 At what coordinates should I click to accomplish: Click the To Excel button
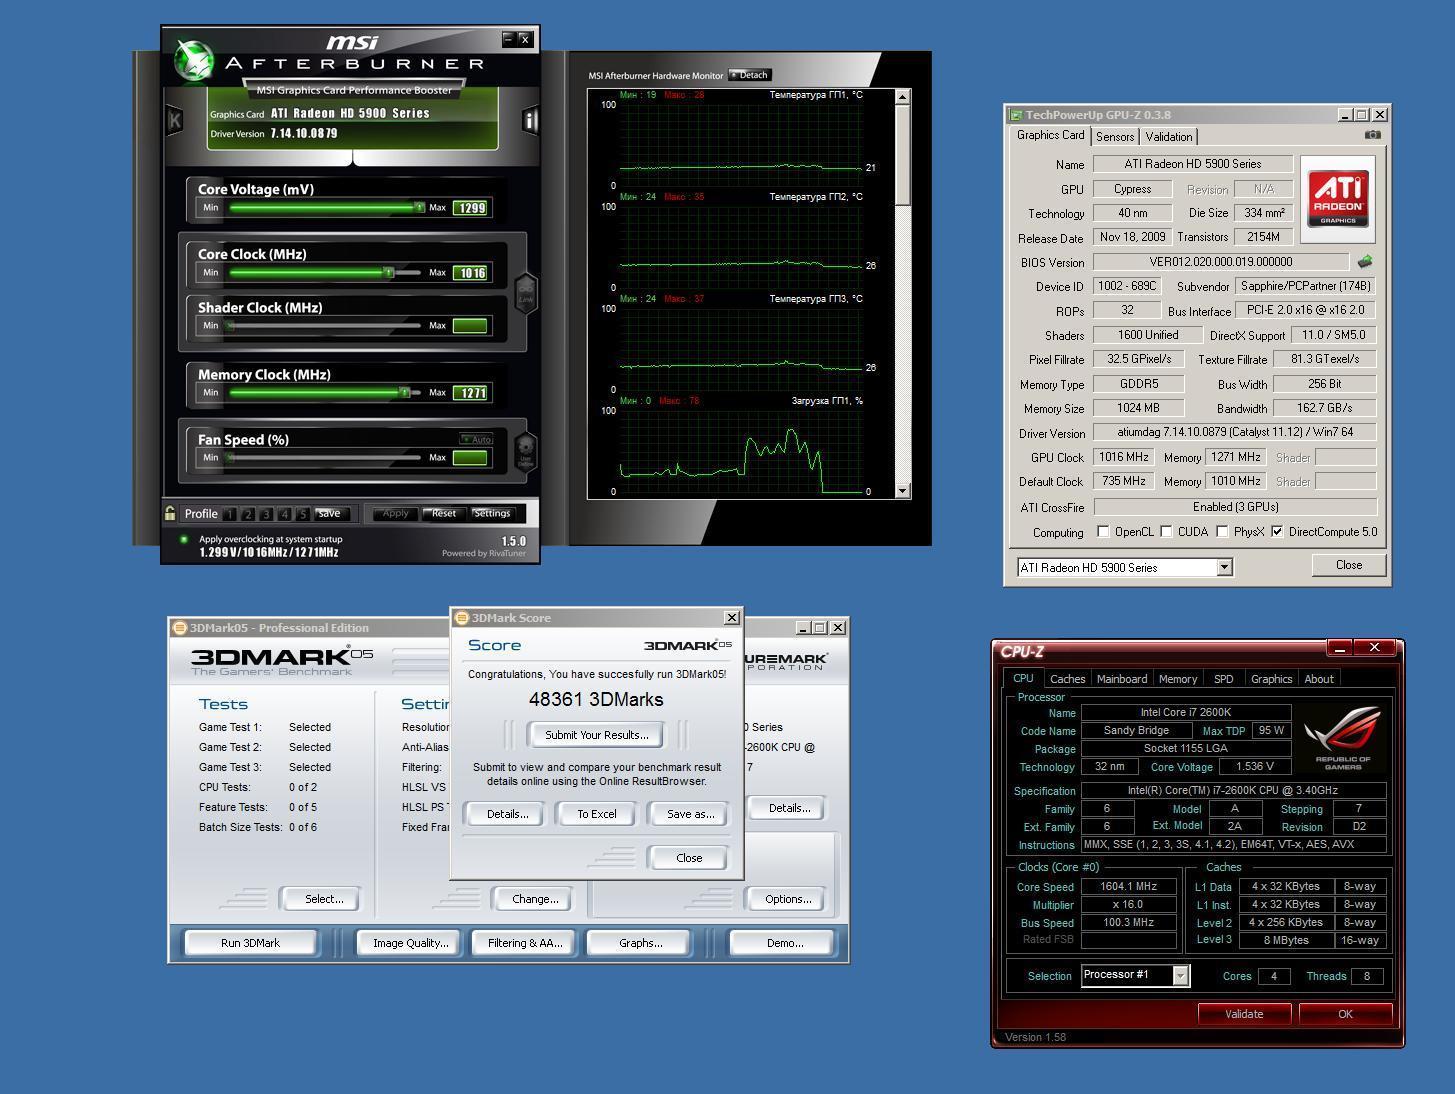[596, 814]
